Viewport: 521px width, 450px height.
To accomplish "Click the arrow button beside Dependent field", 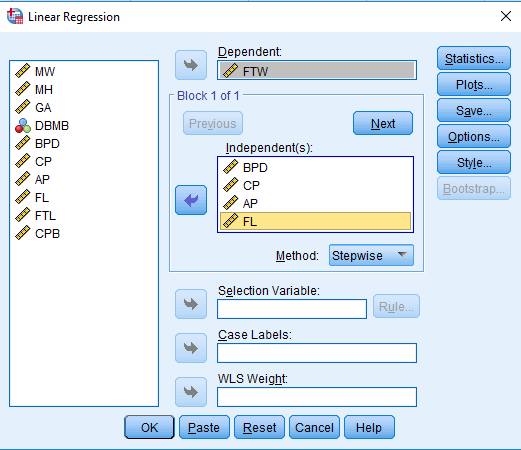I will 191,65.
